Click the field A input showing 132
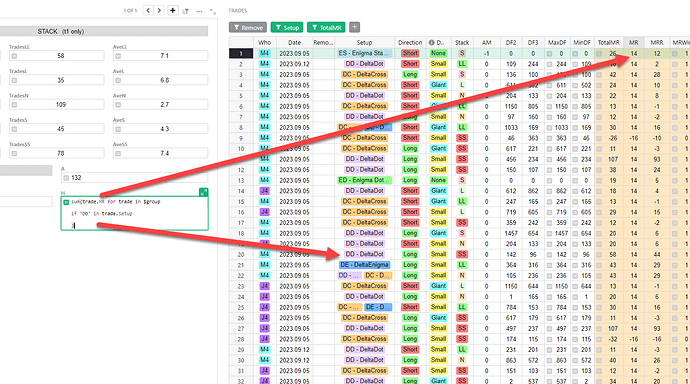 pyautogui.click(x=134, y=178)
